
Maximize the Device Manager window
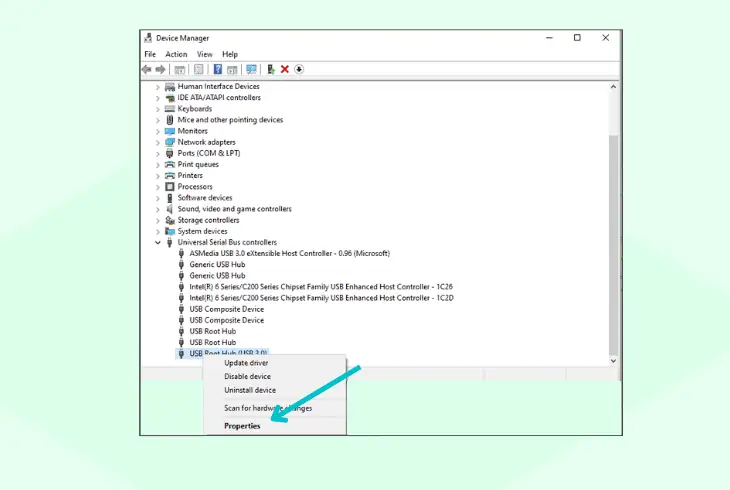(x=577, y=38)
